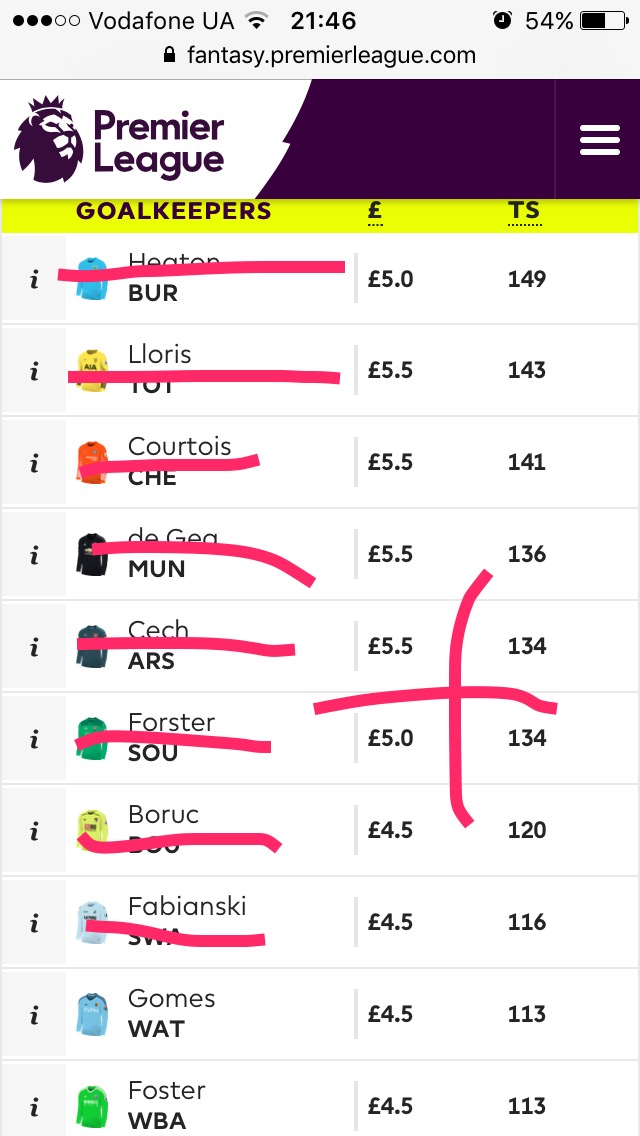Show info for de Gea
This screenshot has height=1136, width=640.
[33, 554]
